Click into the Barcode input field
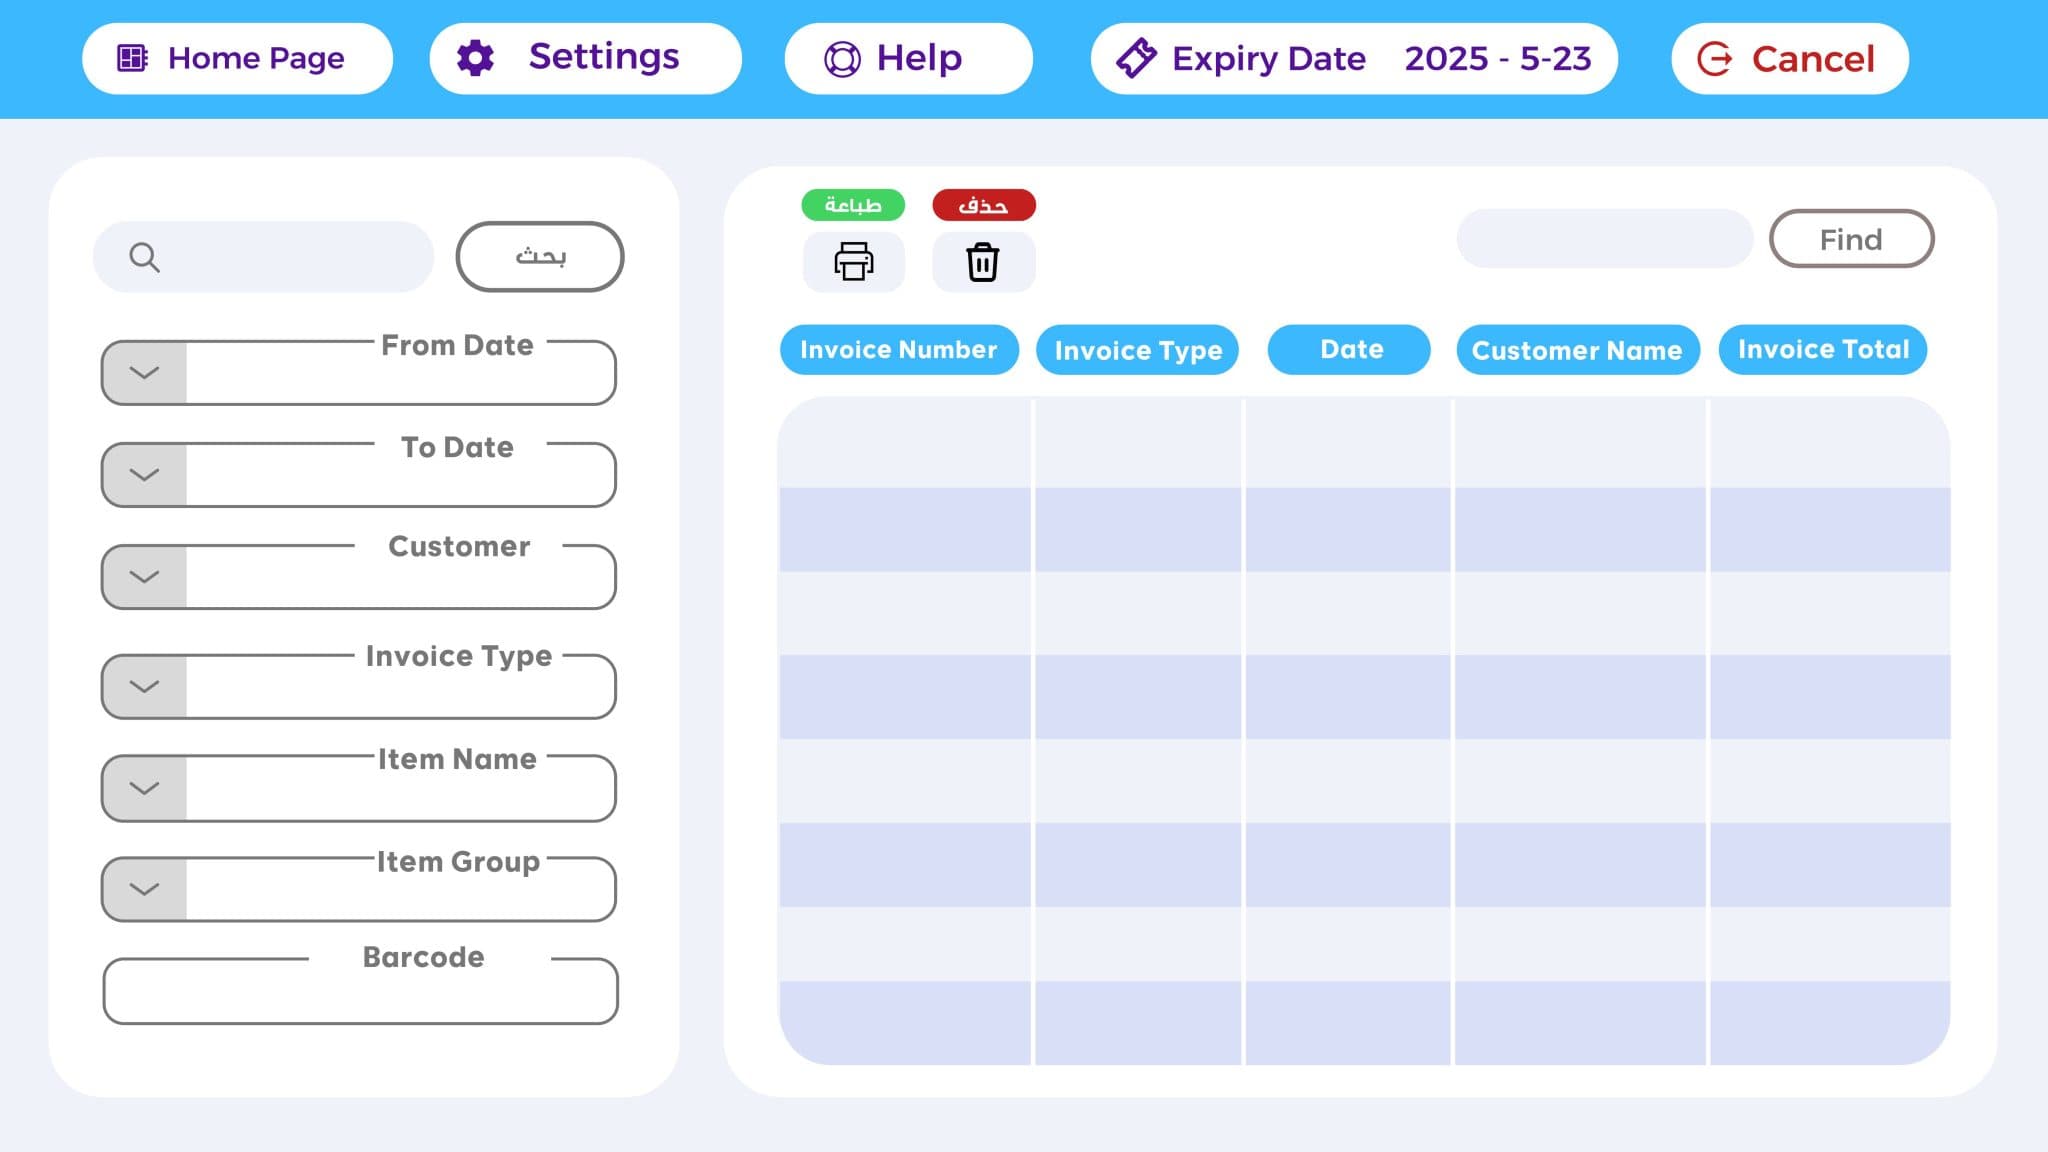Viewport: 2048px width, 1152px height. point(360,996)
